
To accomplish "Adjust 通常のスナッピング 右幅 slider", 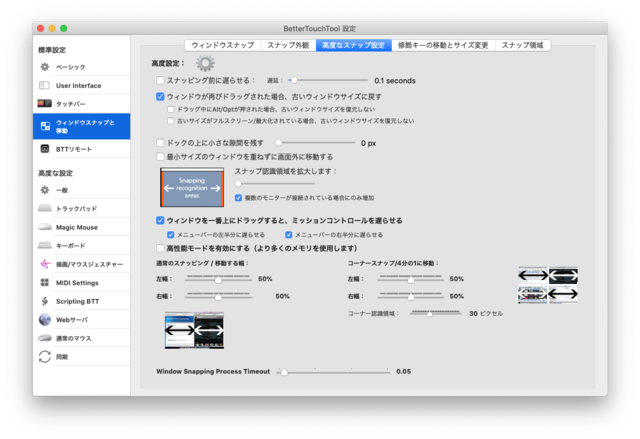I will (218, 296).
